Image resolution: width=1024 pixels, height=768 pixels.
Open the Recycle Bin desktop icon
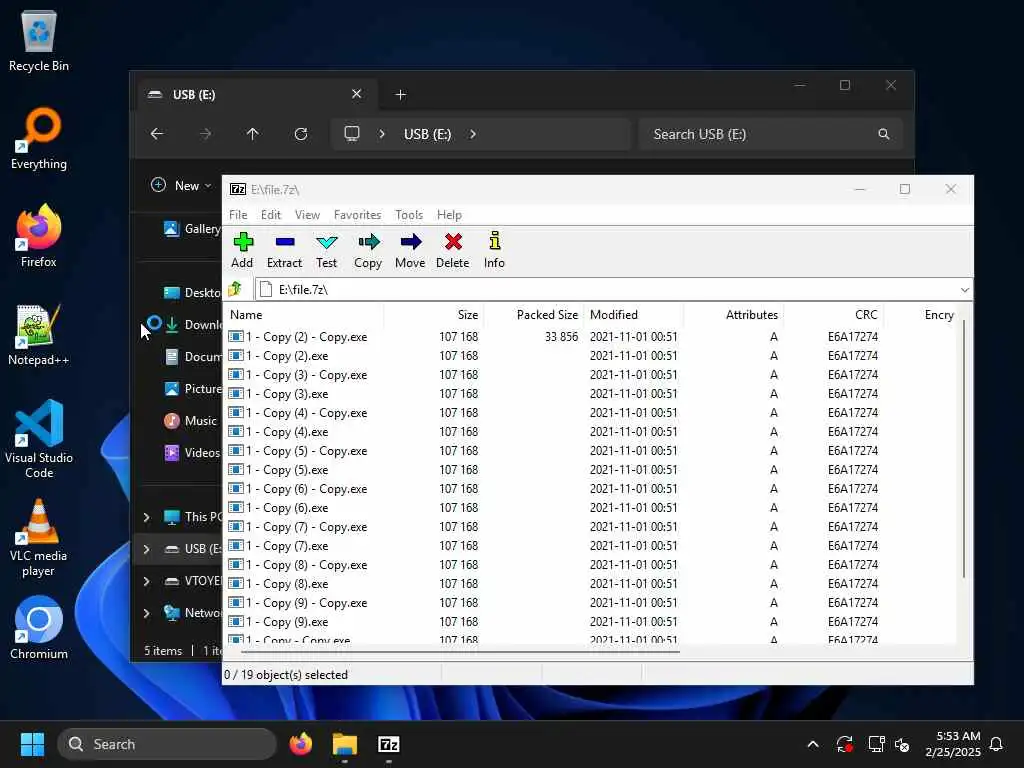pos(39,40)
